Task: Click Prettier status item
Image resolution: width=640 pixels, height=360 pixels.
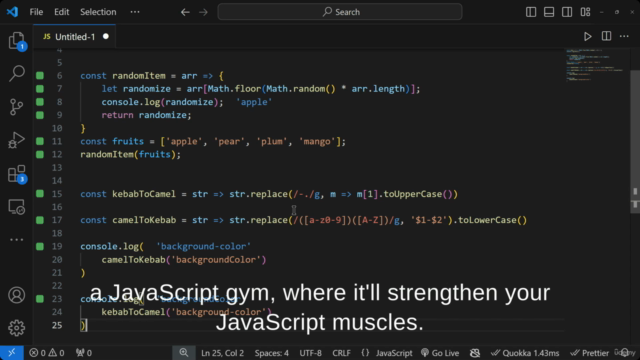Action: (x=589, y=353)
